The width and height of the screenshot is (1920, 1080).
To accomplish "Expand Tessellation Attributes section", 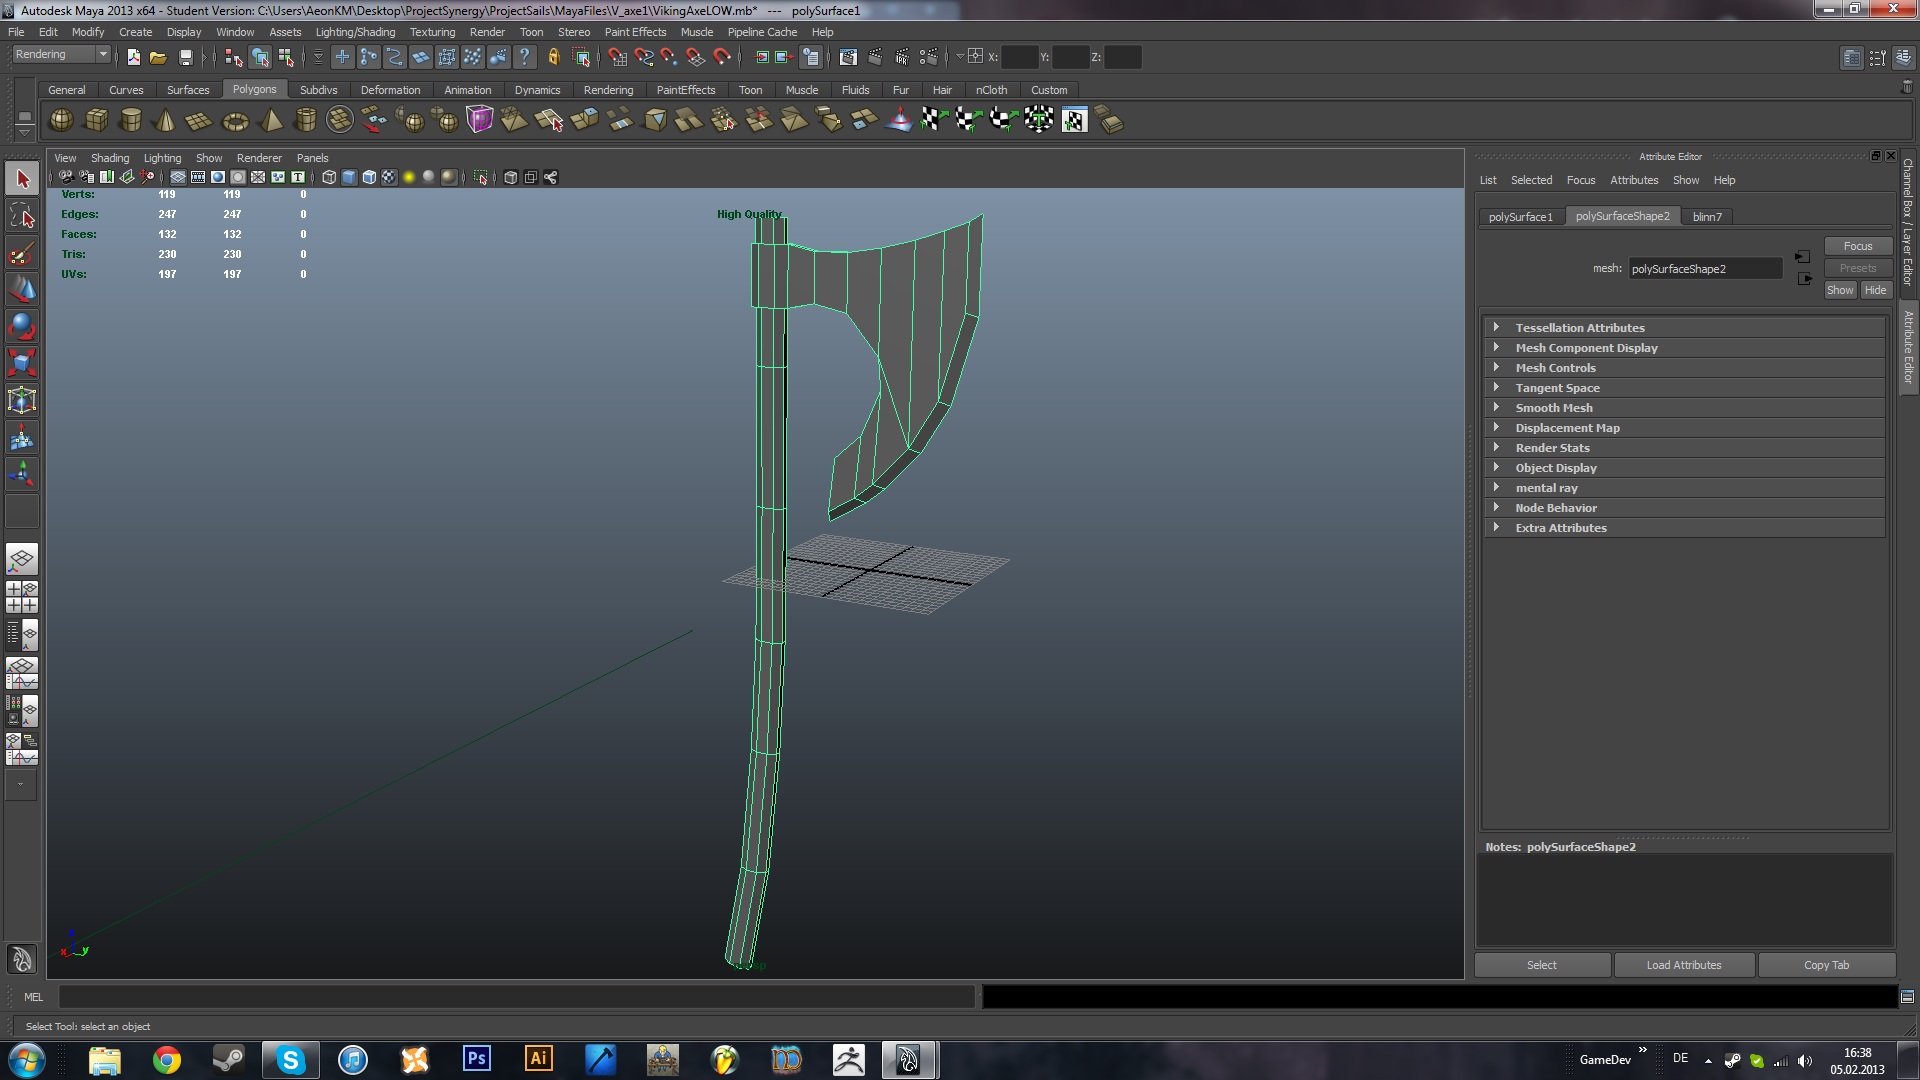I will [x=1580, y=327].
